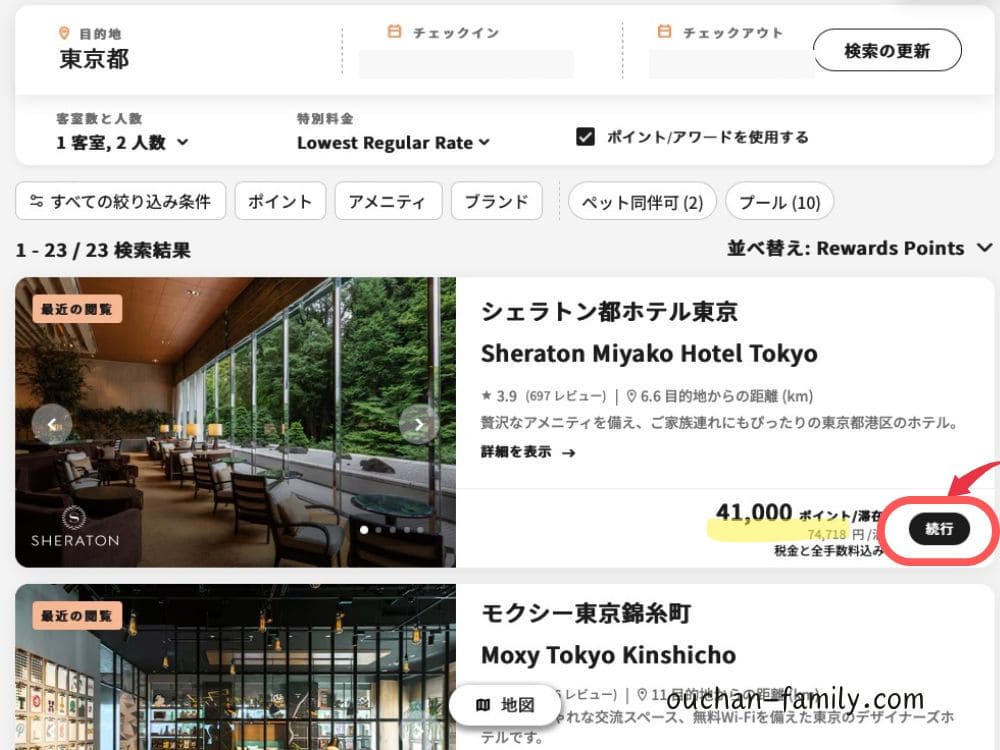Click the 1 - 23 / 23 検索結果 text
Image resolution: width=1000 pixels, height=750 pixels.
(103, 250)
